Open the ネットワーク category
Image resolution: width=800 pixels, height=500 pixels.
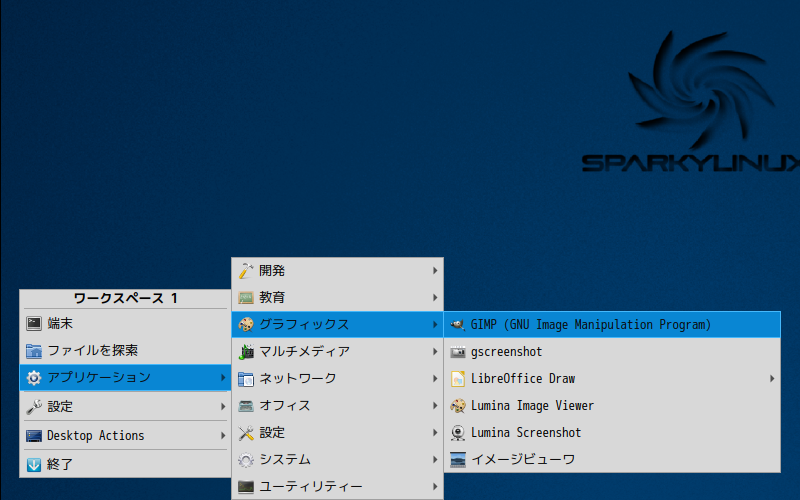337,379
